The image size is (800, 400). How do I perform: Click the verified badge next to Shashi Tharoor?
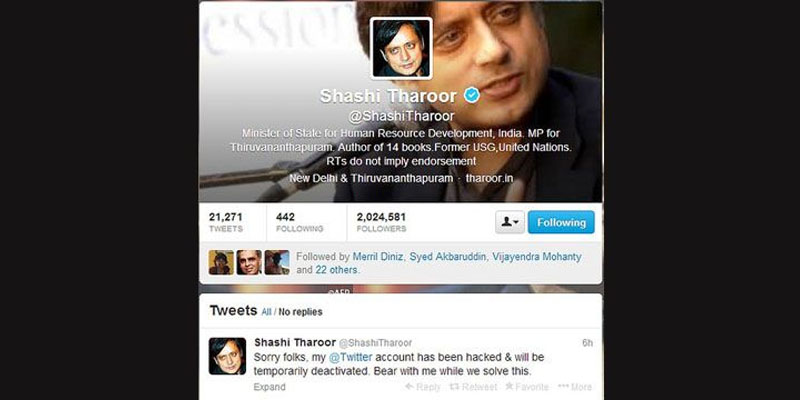[x=471, y=95]
